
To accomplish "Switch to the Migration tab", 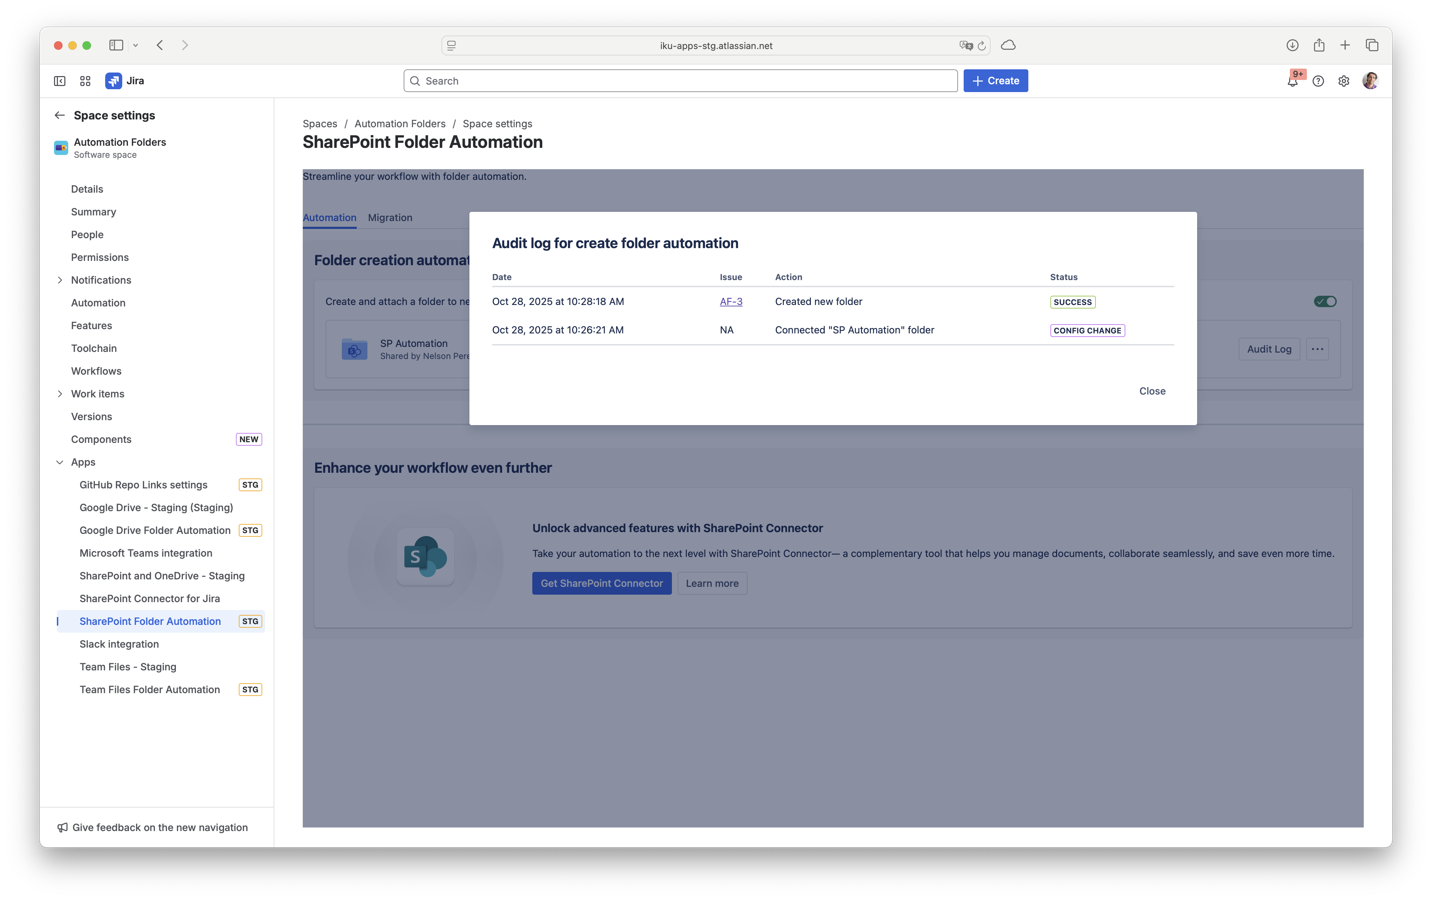I will pos(390,217).
